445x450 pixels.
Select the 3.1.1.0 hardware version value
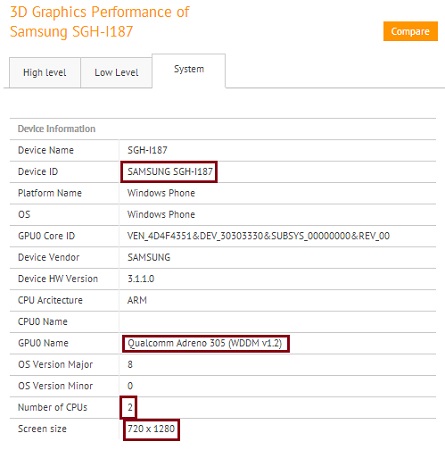141,279
